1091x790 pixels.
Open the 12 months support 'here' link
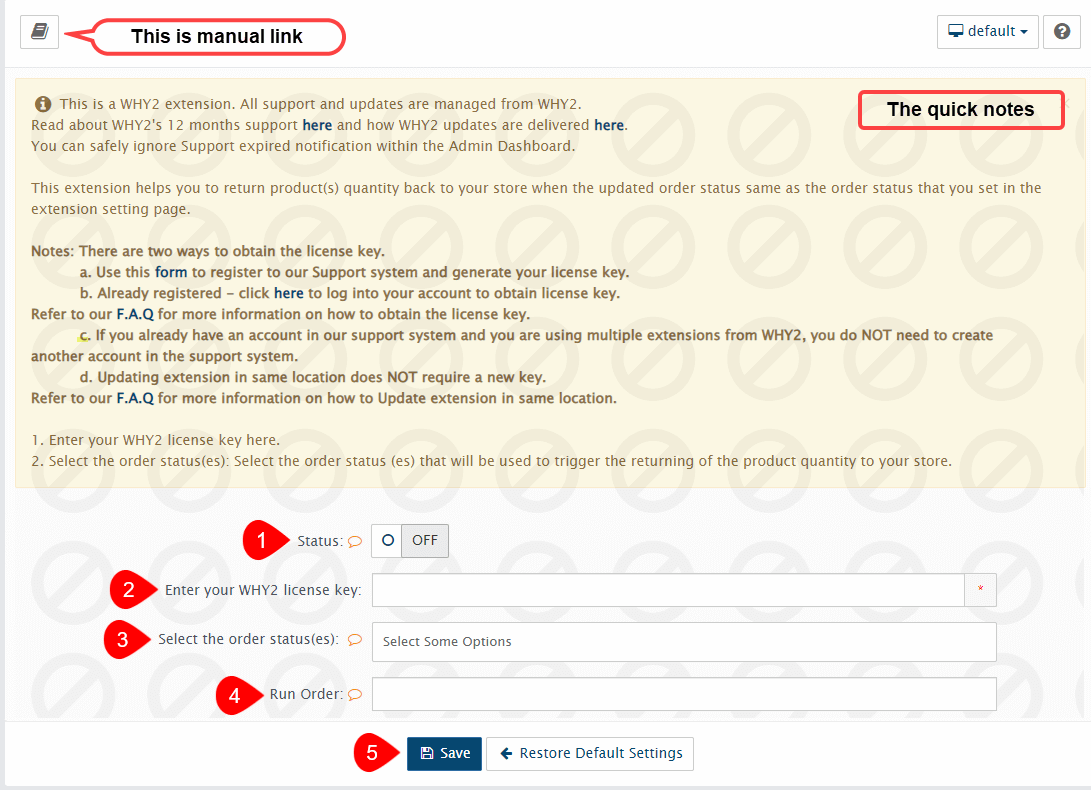317,126
